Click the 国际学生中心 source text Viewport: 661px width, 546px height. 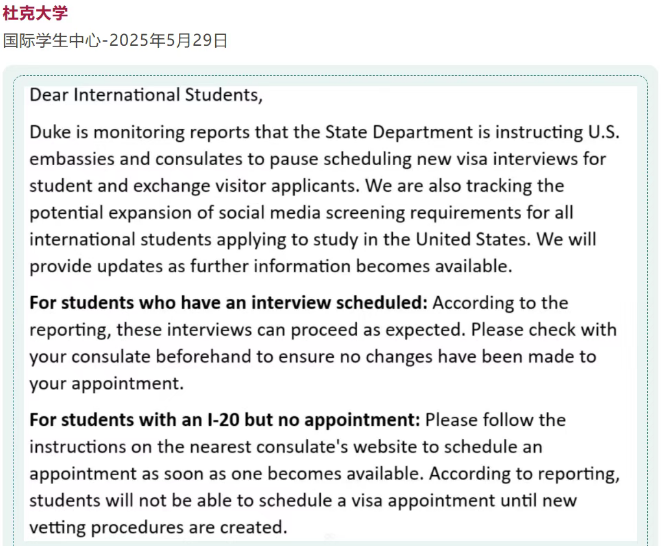(x=52, y=41)
